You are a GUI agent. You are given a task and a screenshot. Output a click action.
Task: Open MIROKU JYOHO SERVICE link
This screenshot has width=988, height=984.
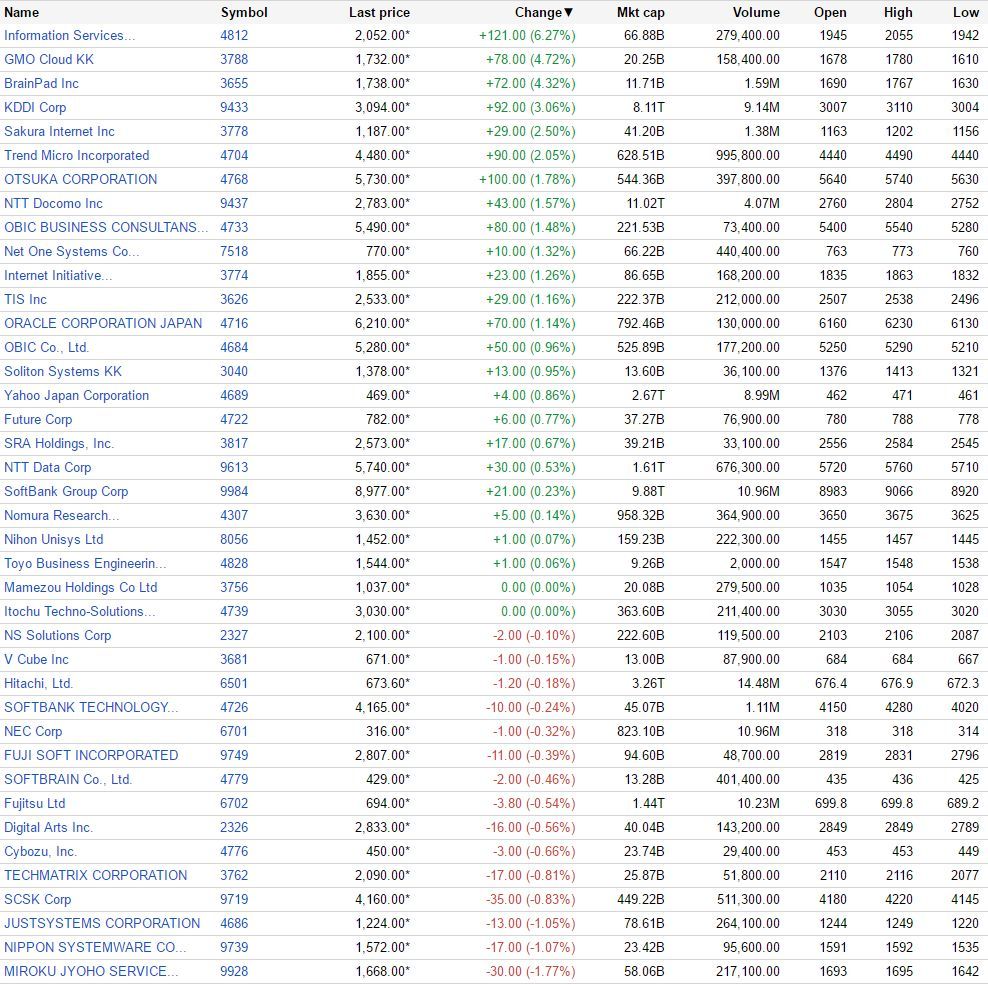[91, 971]
